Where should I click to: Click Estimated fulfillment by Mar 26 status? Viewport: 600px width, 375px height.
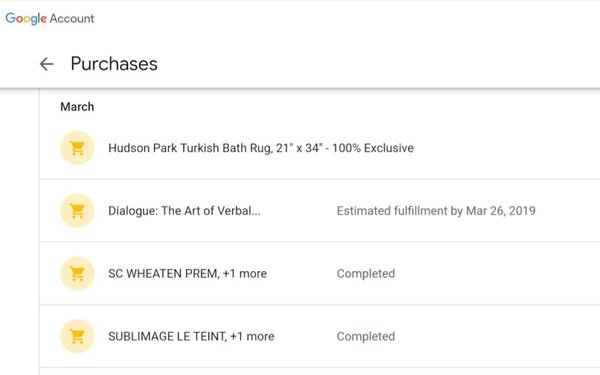[x=436, y=211]
